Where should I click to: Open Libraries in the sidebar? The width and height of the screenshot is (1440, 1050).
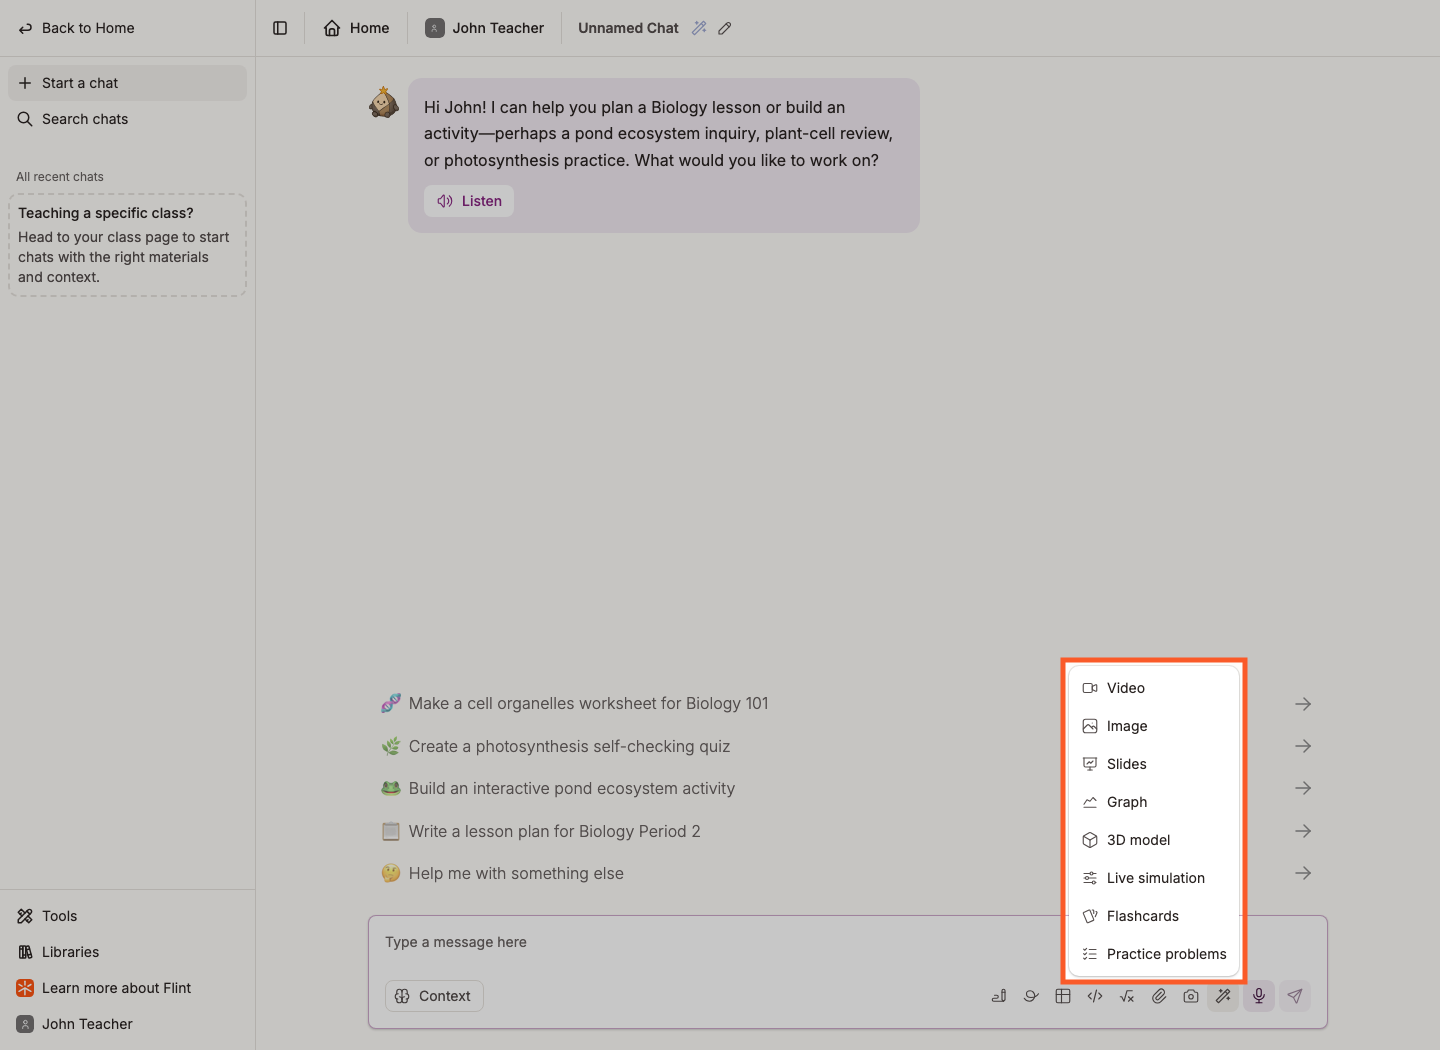pos(127,952)
